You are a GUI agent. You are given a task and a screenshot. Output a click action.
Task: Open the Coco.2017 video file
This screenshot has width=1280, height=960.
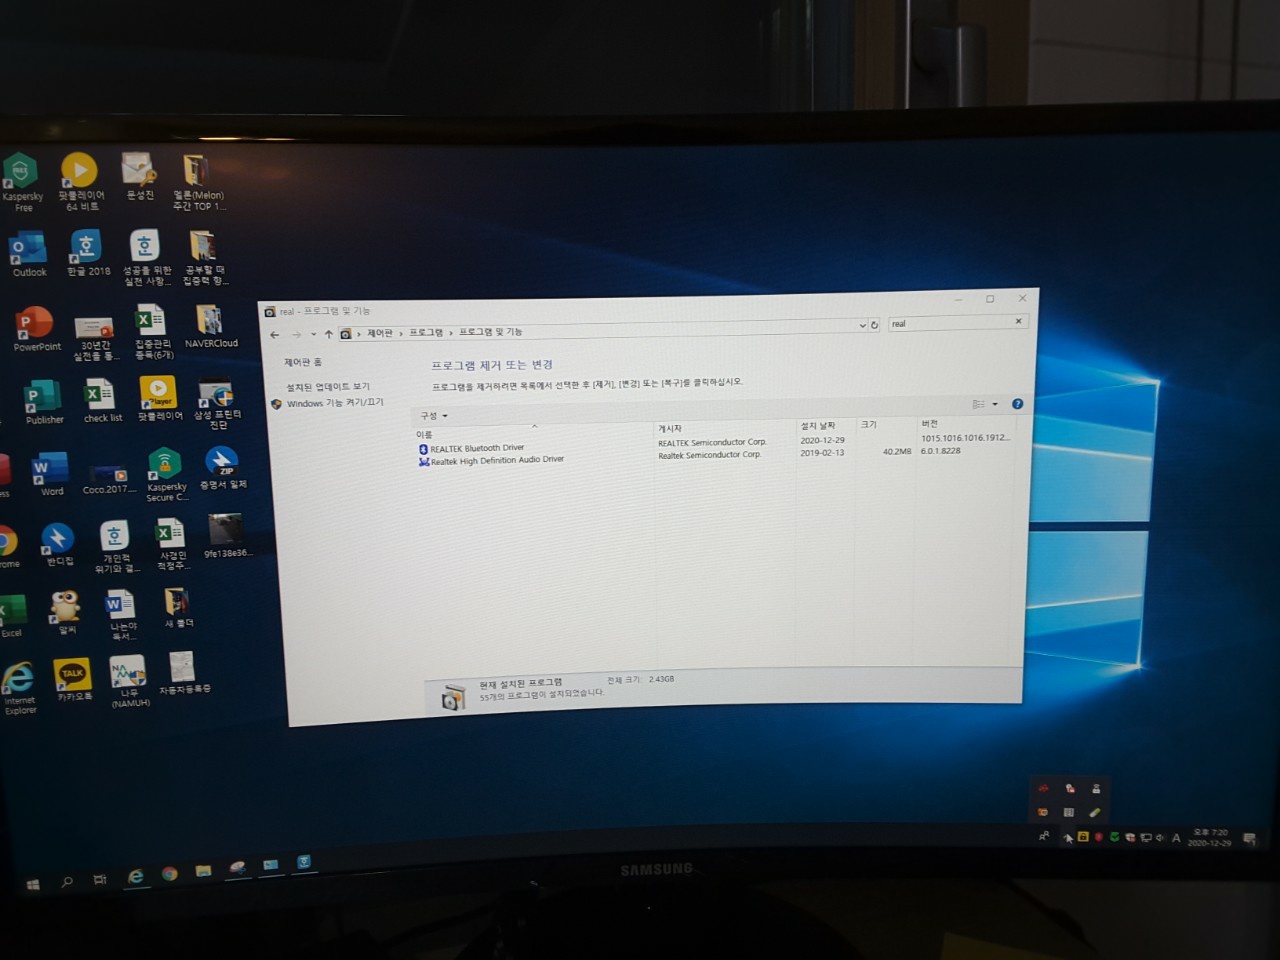tap(108, 478)
